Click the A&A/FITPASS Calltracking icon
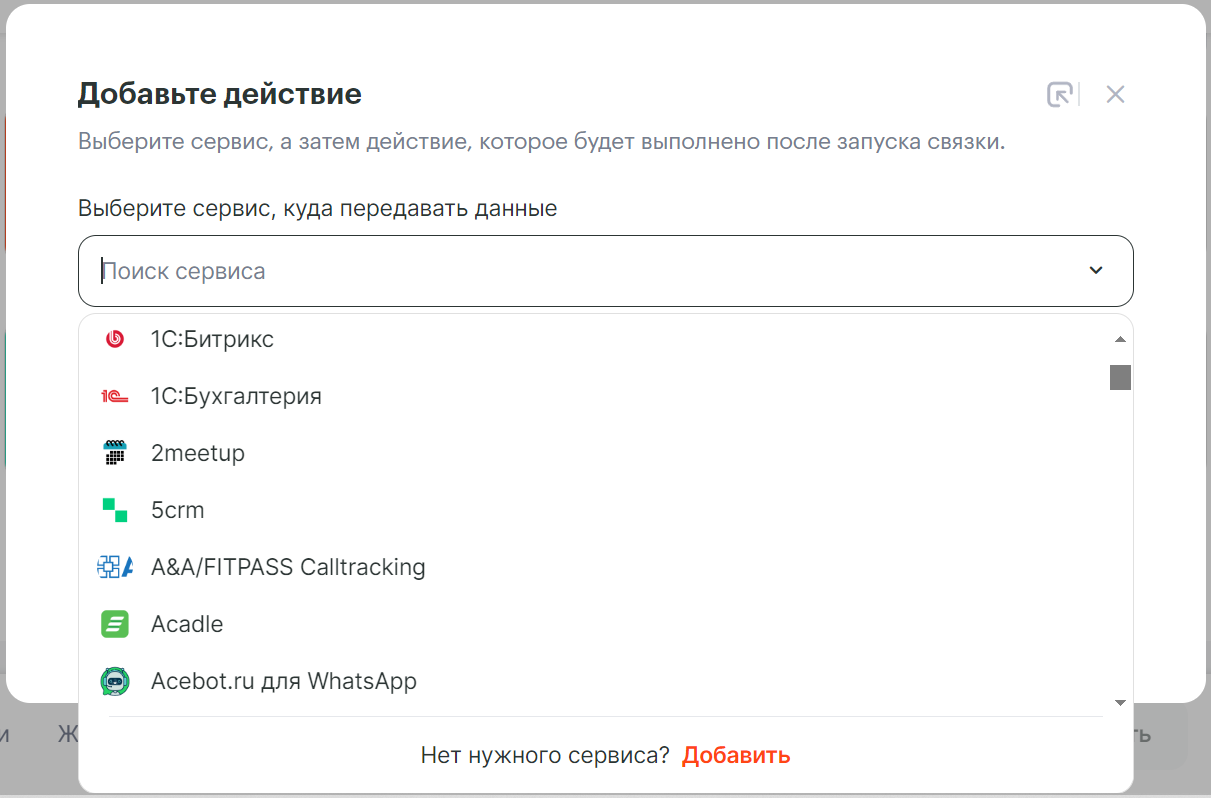This screenshot has width=1211, height=798. pos(115,567)
